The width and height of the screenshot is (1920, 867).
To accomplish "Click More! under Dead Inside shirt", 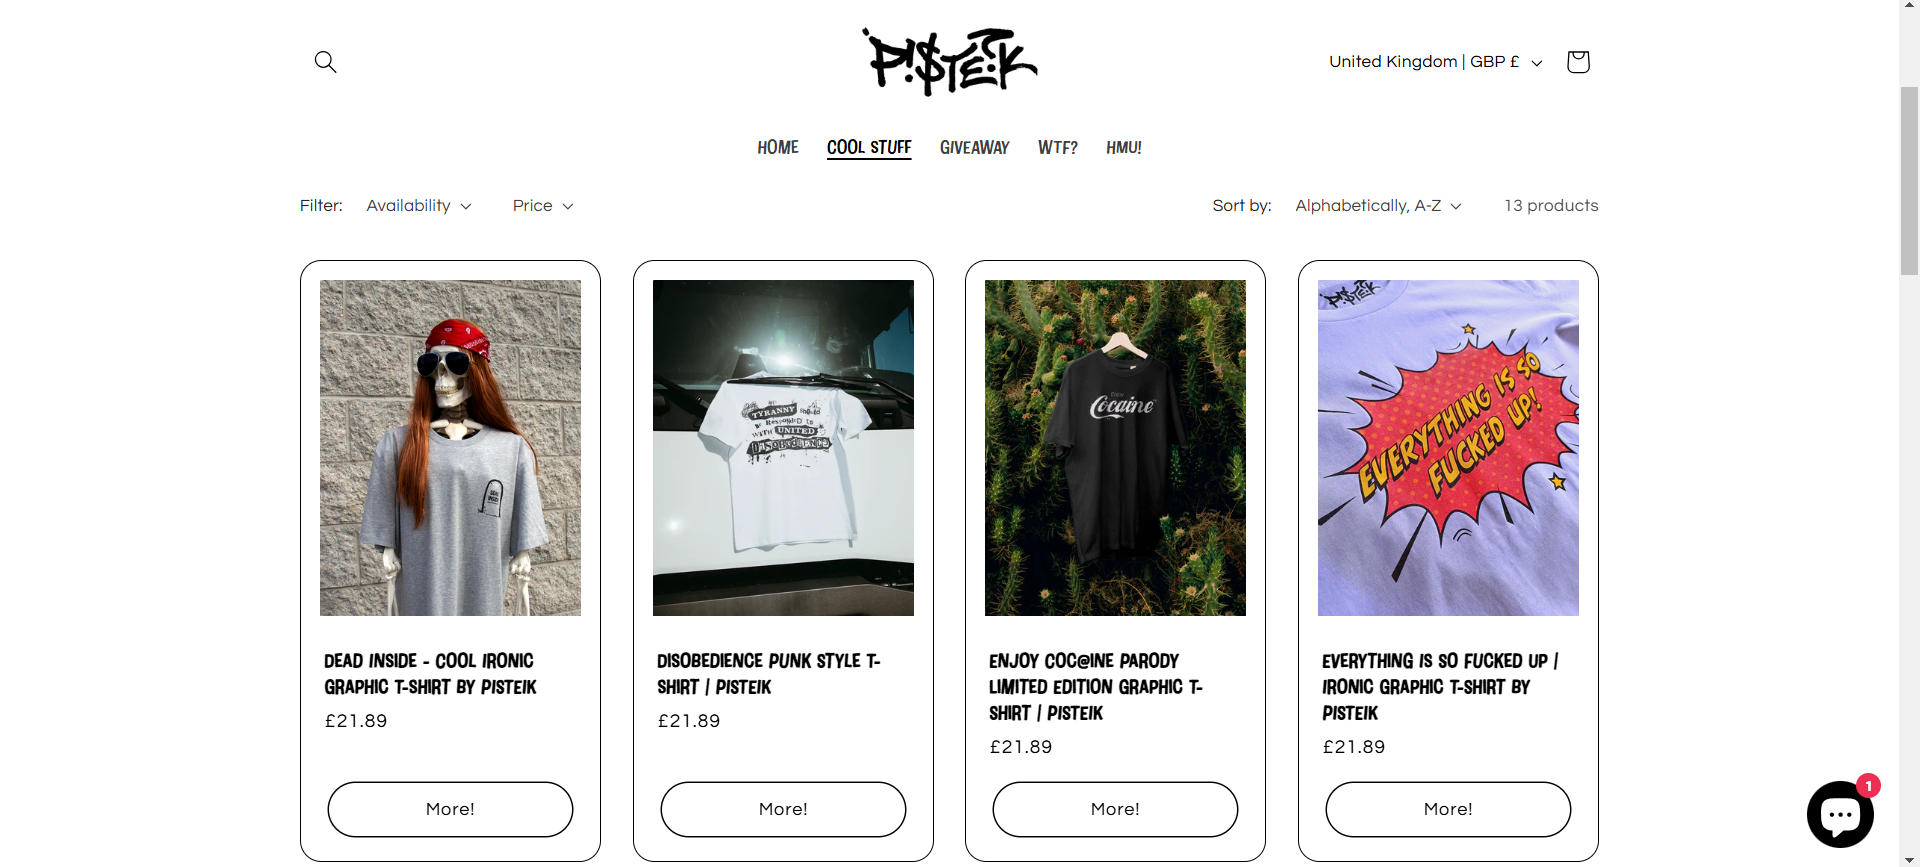I will click(450, 809).
